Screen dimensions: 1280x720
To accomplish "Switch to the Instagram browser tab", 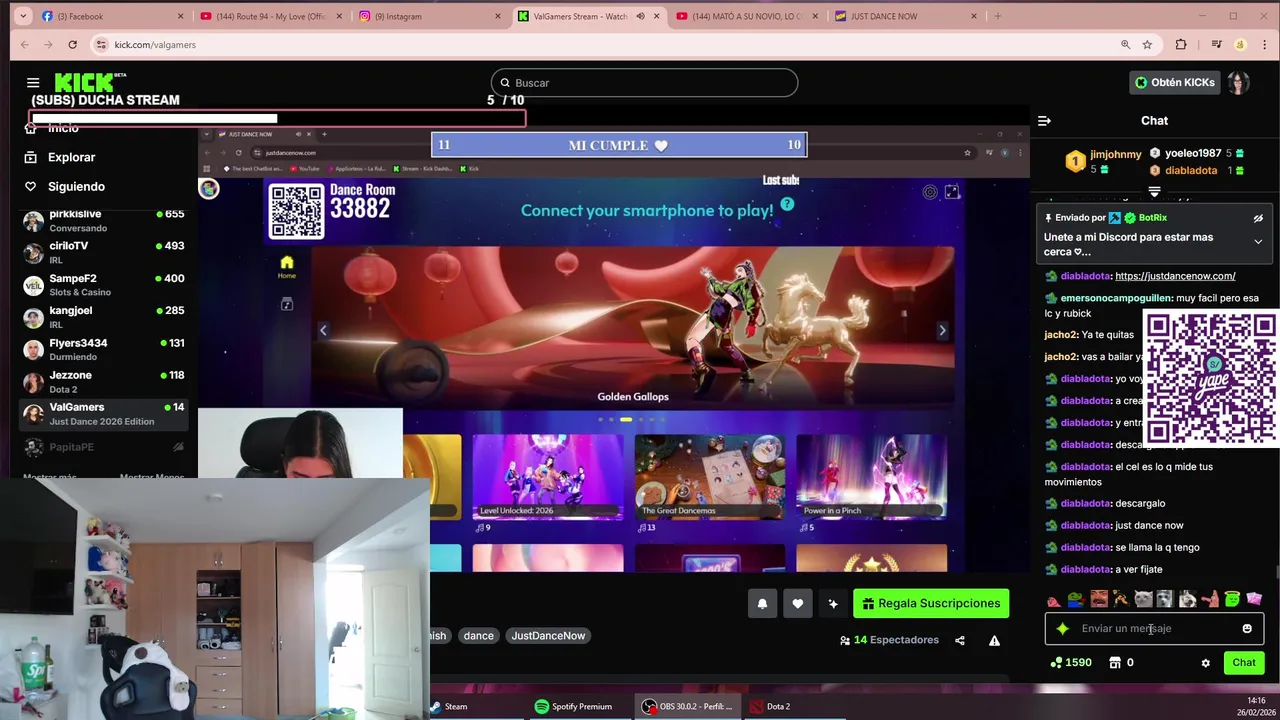I will 430,16.
